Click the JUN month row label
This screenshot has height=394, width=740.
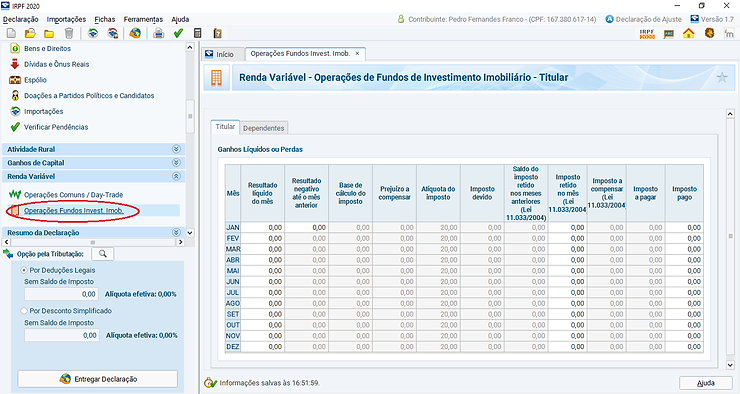click(x=233, y=282)
